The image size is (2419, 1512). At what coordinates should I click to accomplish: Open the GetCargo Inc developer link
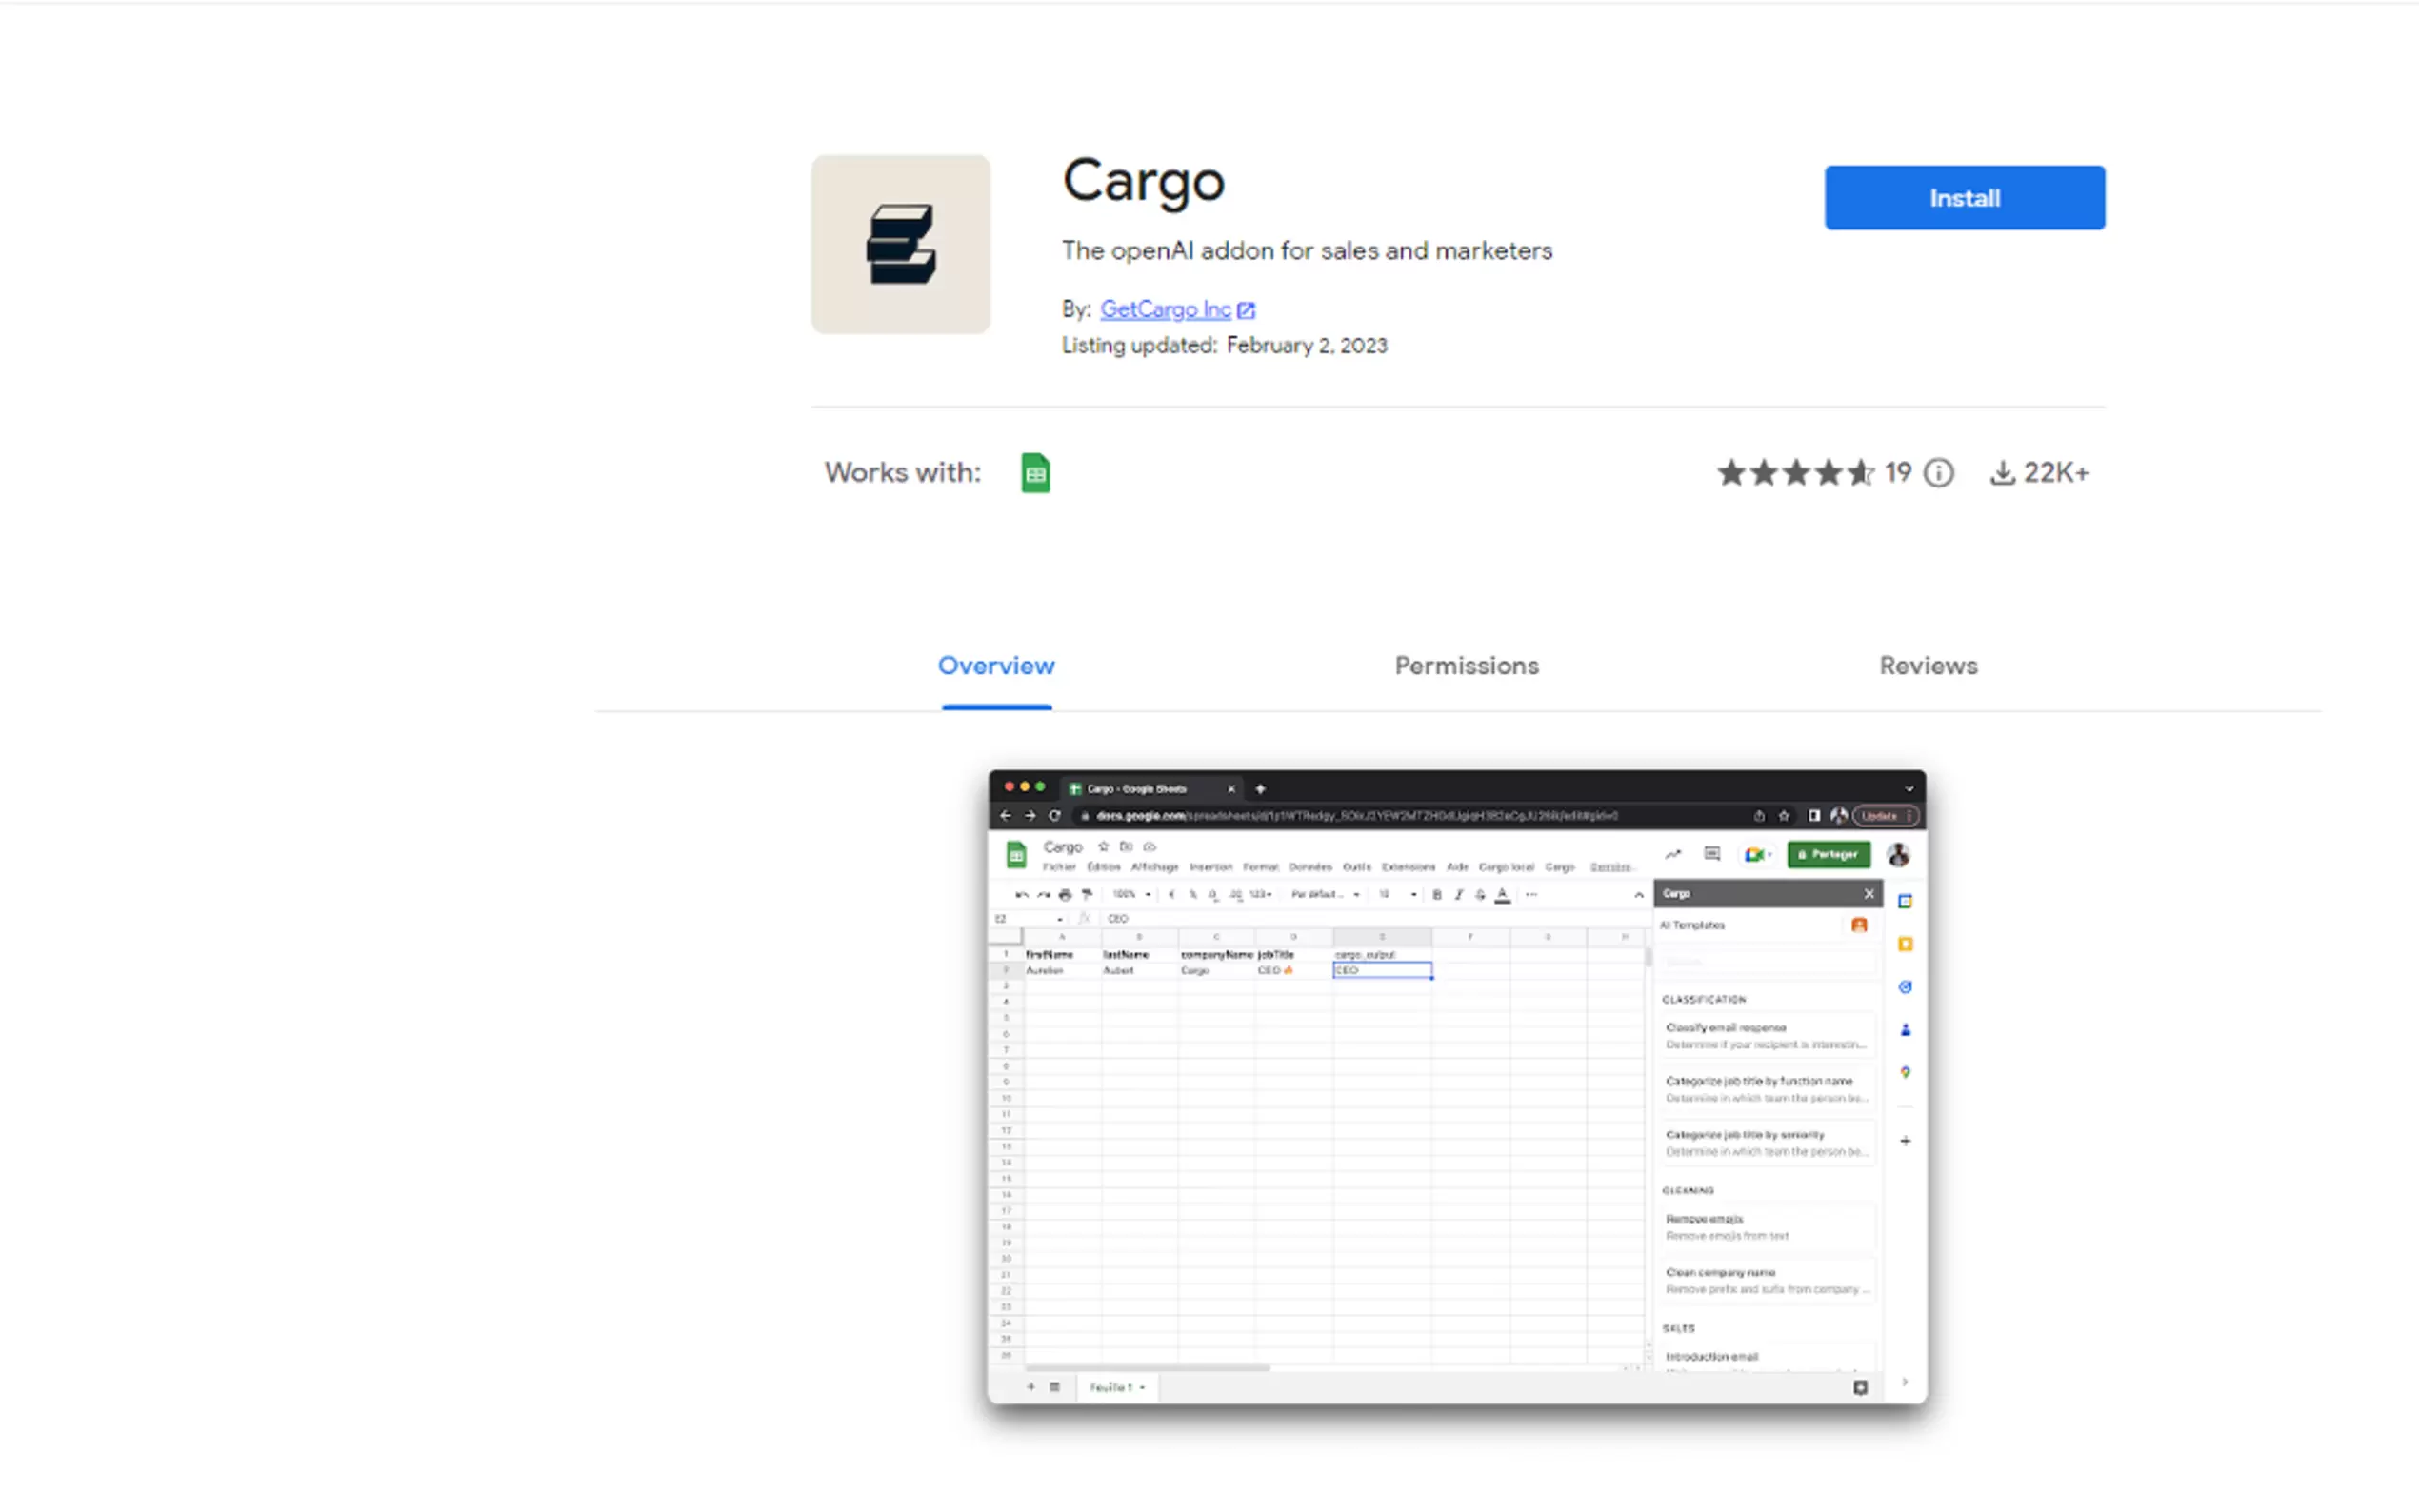click(1165, 310)
